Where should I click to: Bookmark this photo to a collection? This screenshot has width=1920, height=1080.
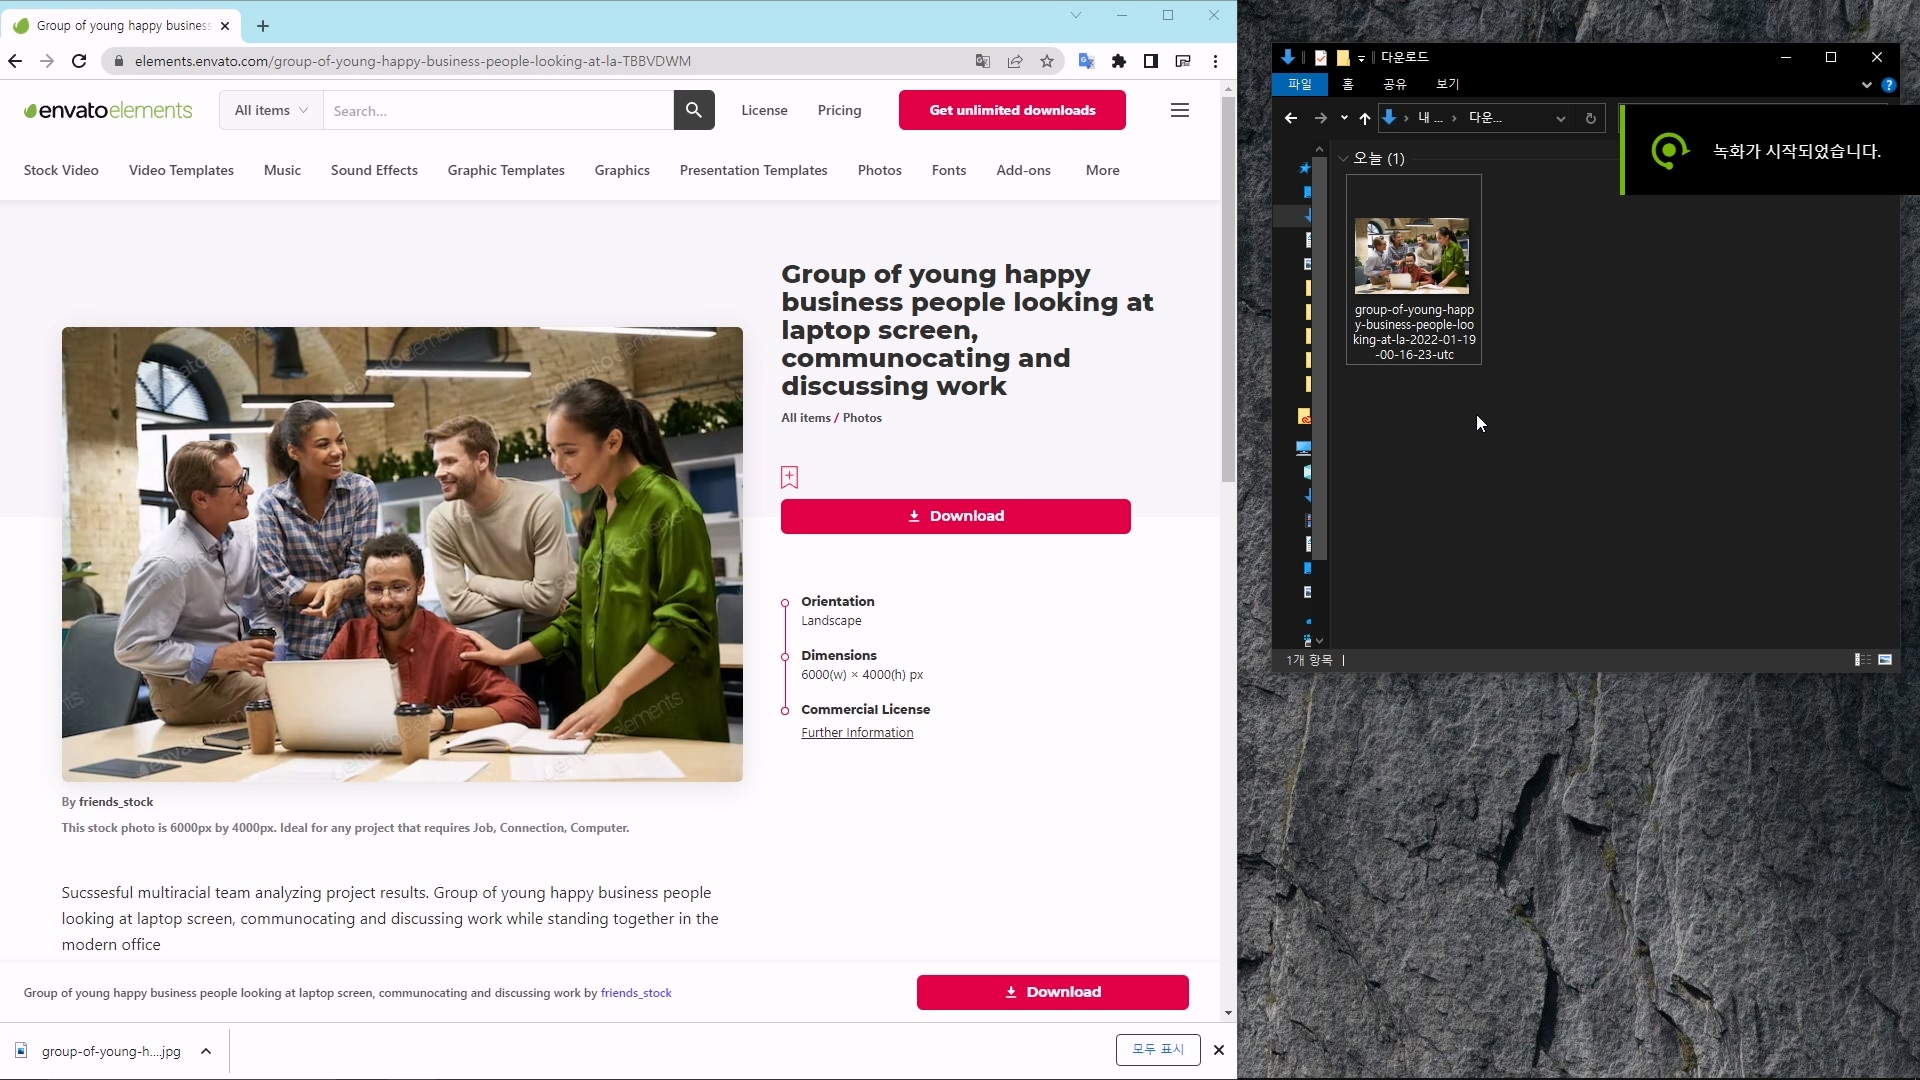789,477
